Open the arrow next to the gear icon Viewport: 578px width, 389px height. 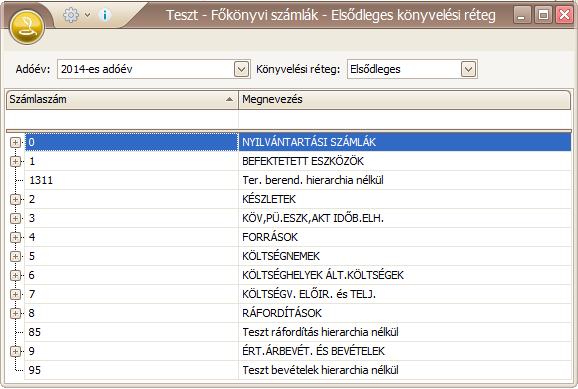click(x=87, y=15)
